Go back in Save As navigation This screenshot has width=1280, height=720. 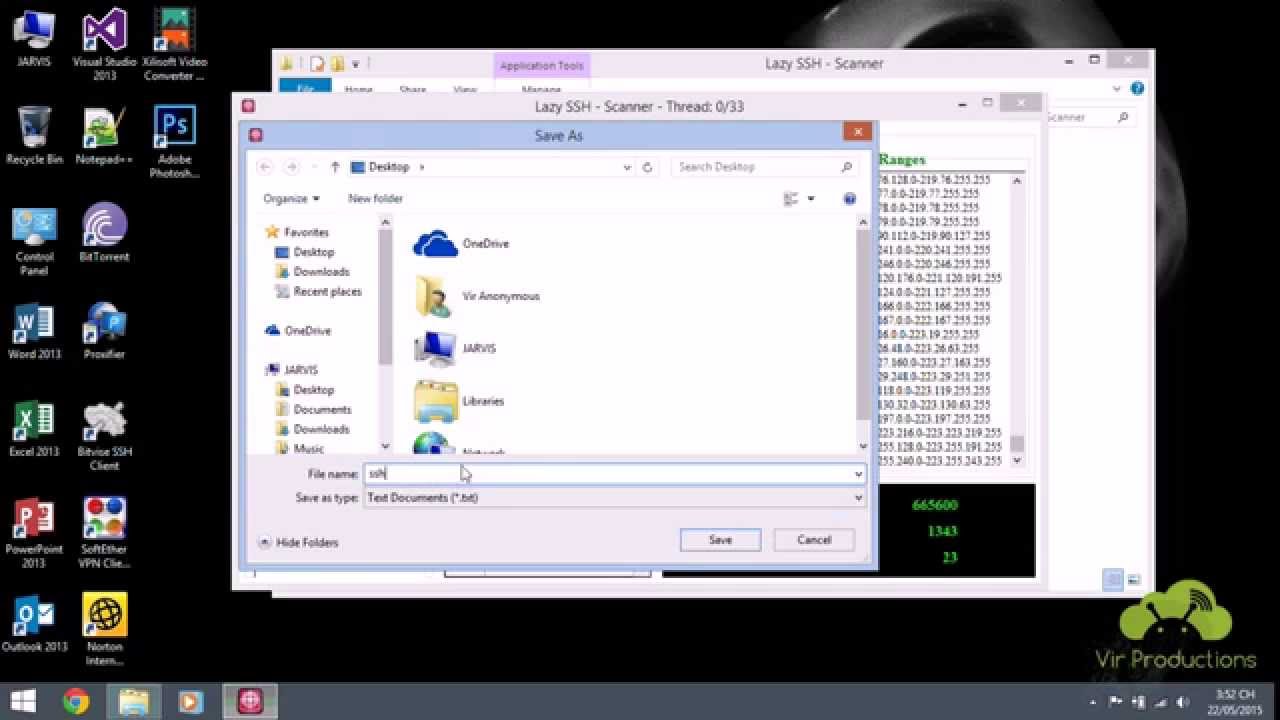pos(265,167)
